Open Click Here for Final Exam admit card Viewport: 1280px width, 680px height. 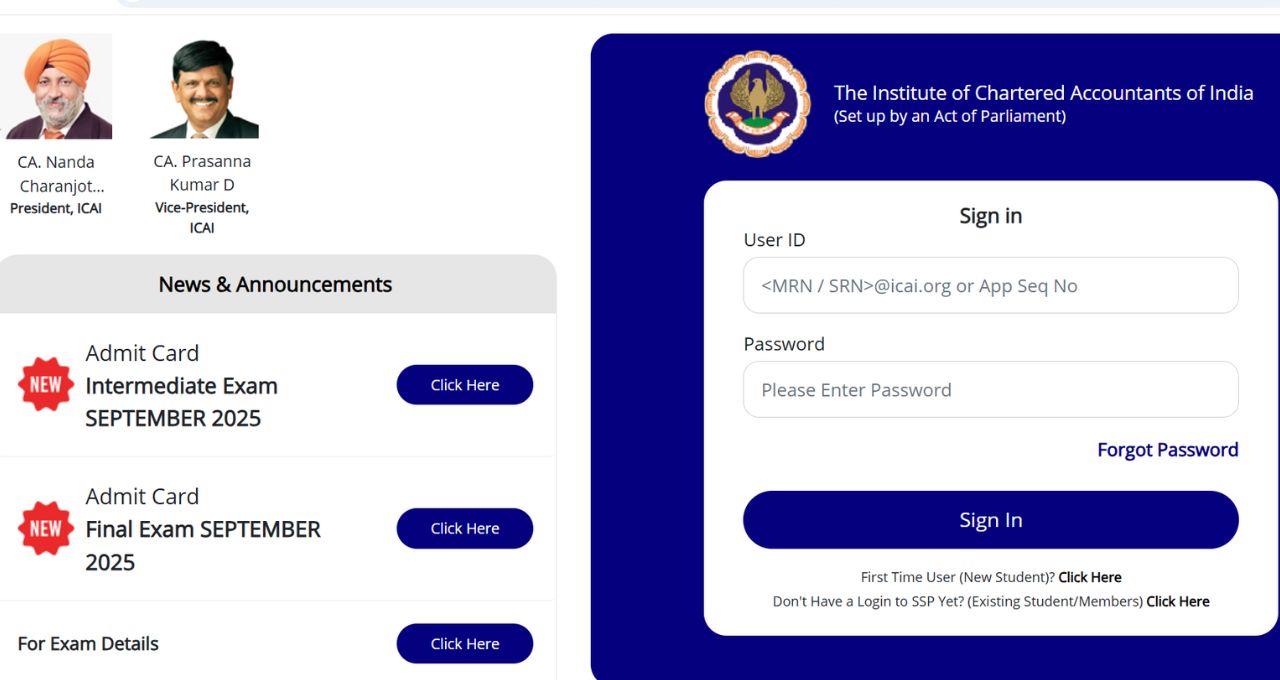coord(465,528)
